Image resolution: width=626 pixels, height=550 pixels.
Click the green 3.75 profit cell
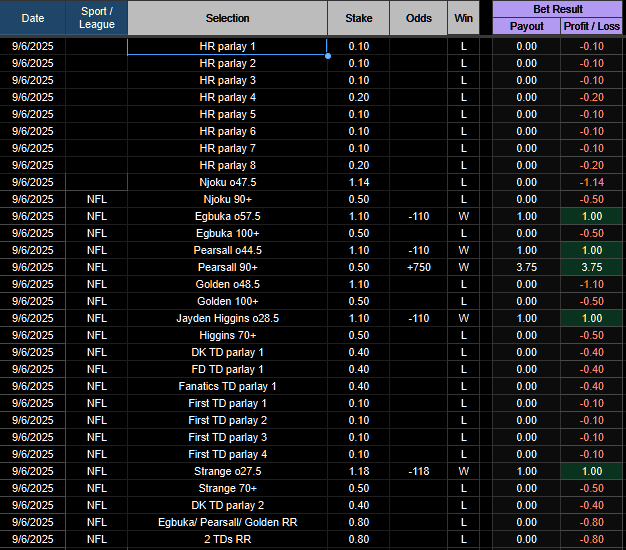tap(592, 267)
